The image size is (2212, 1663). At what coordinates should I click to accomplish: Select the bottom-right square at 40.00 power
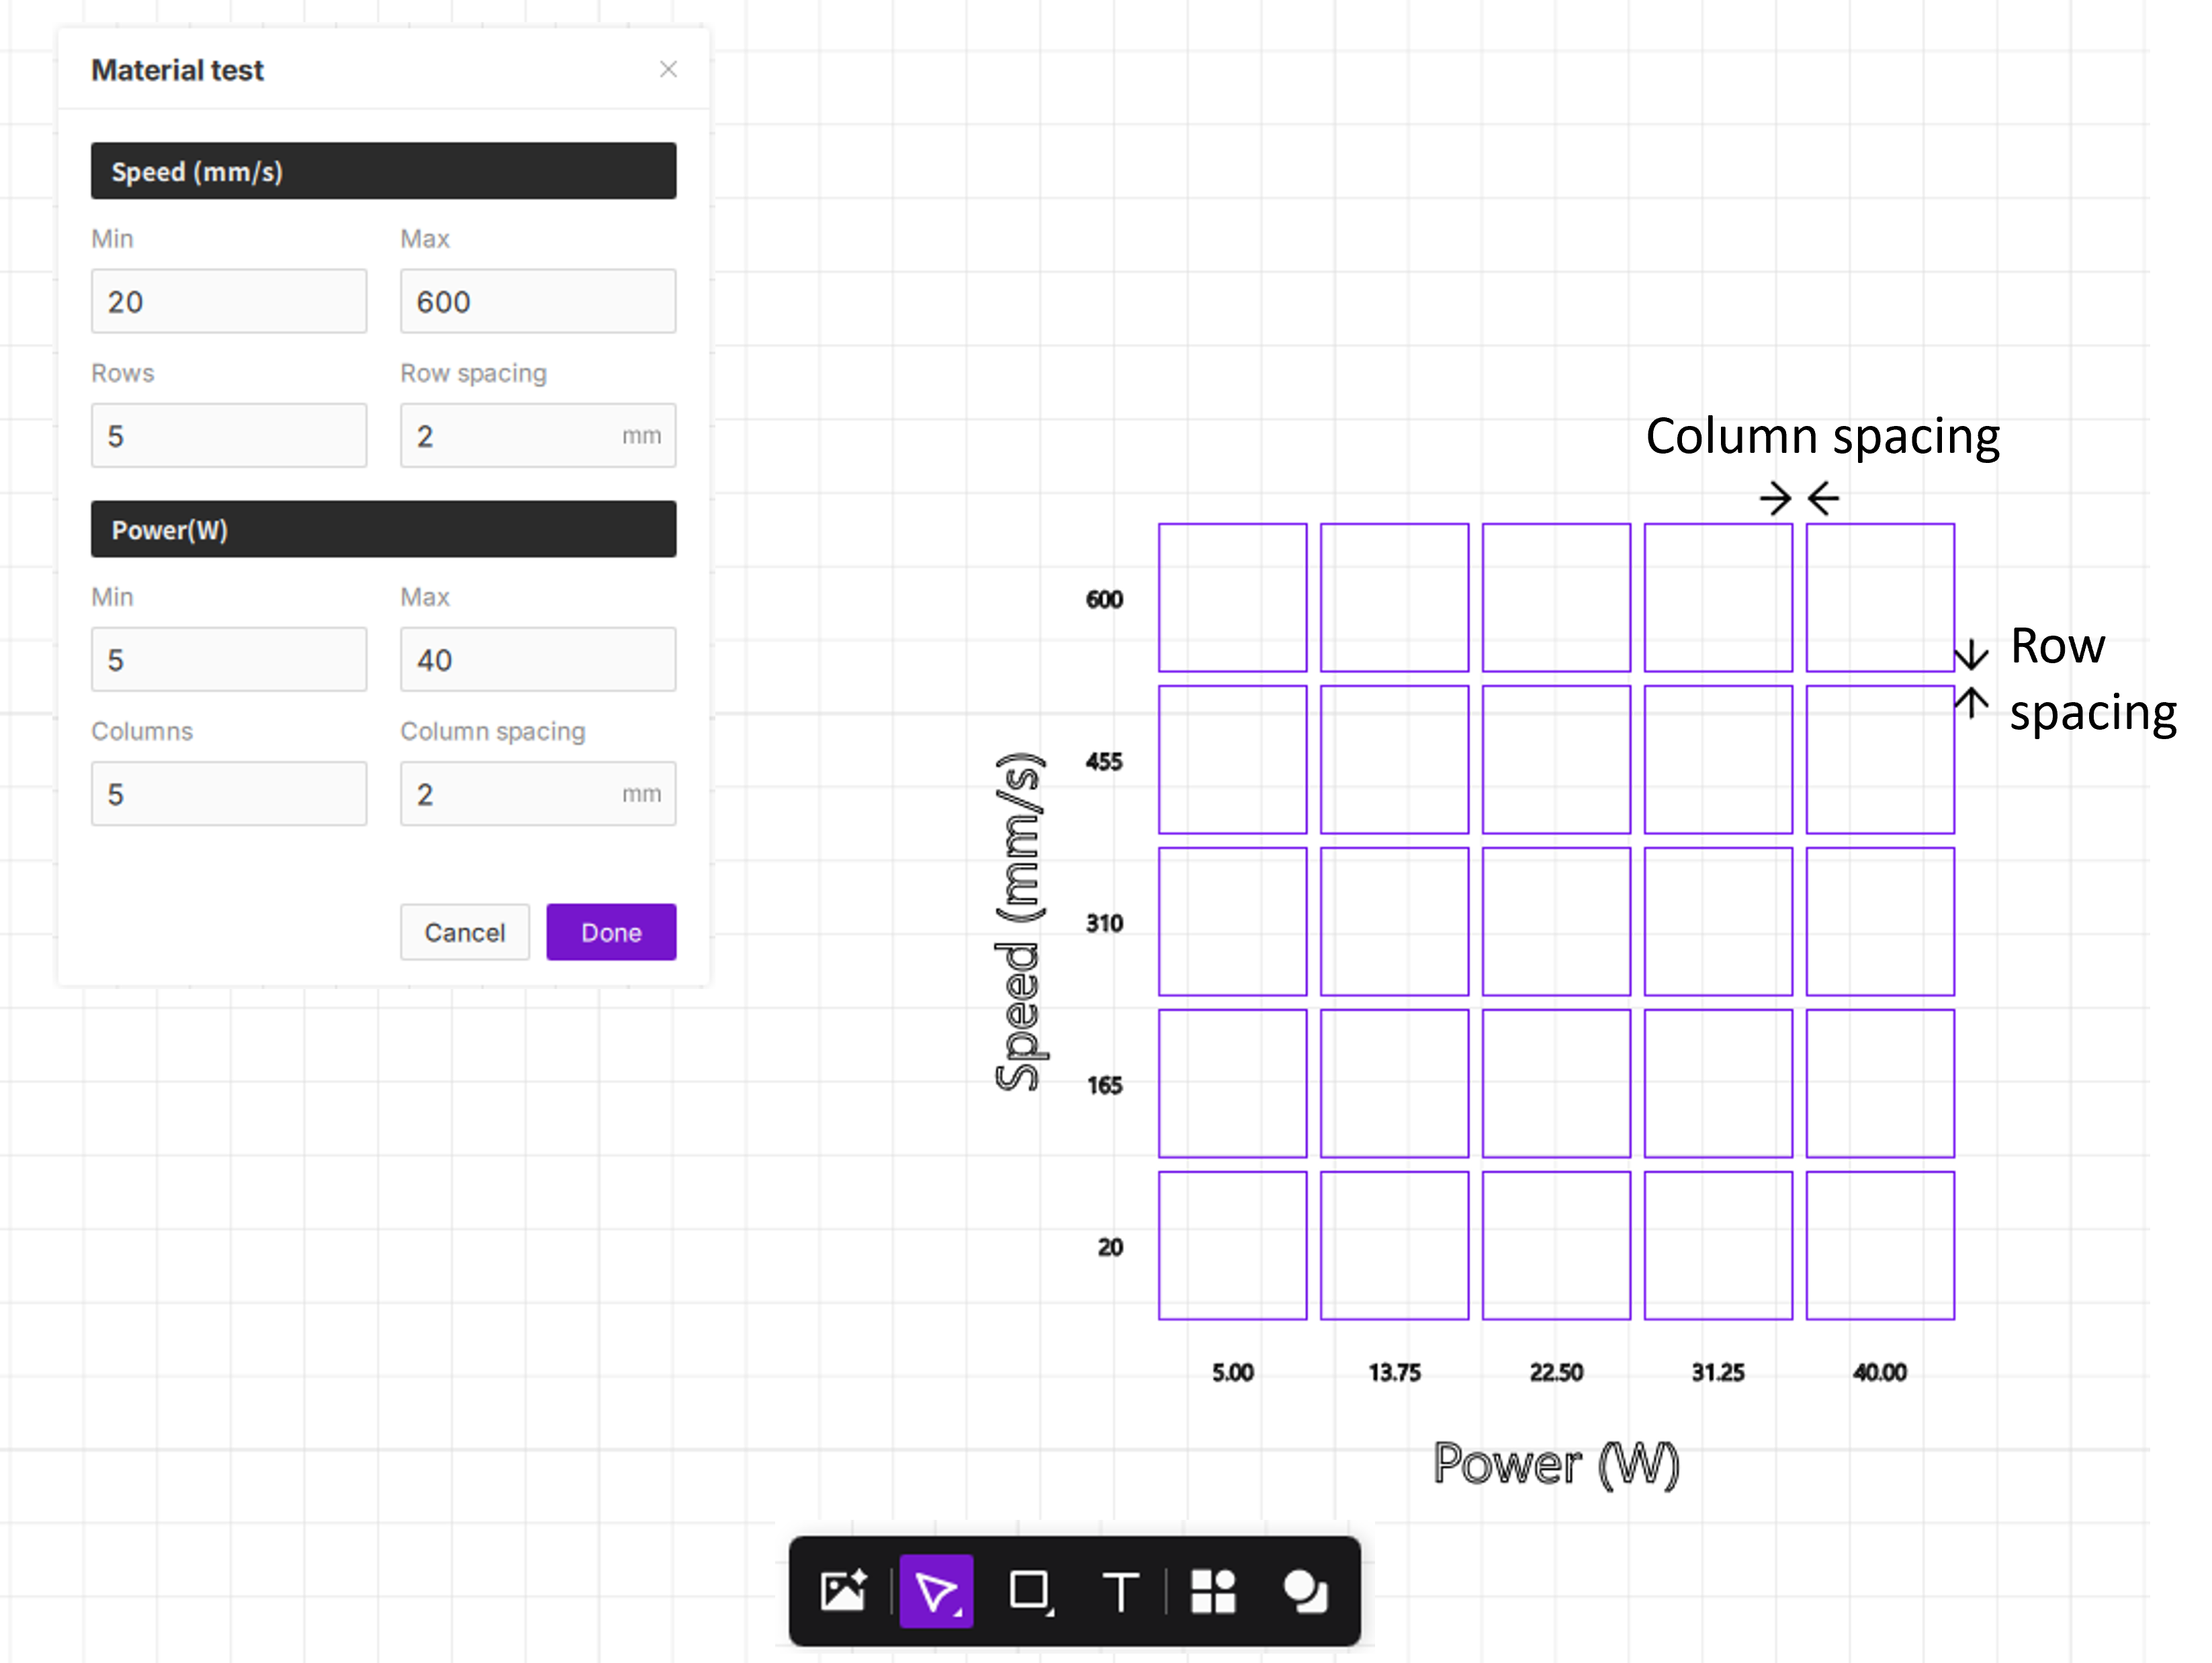pos(1880,1245)
